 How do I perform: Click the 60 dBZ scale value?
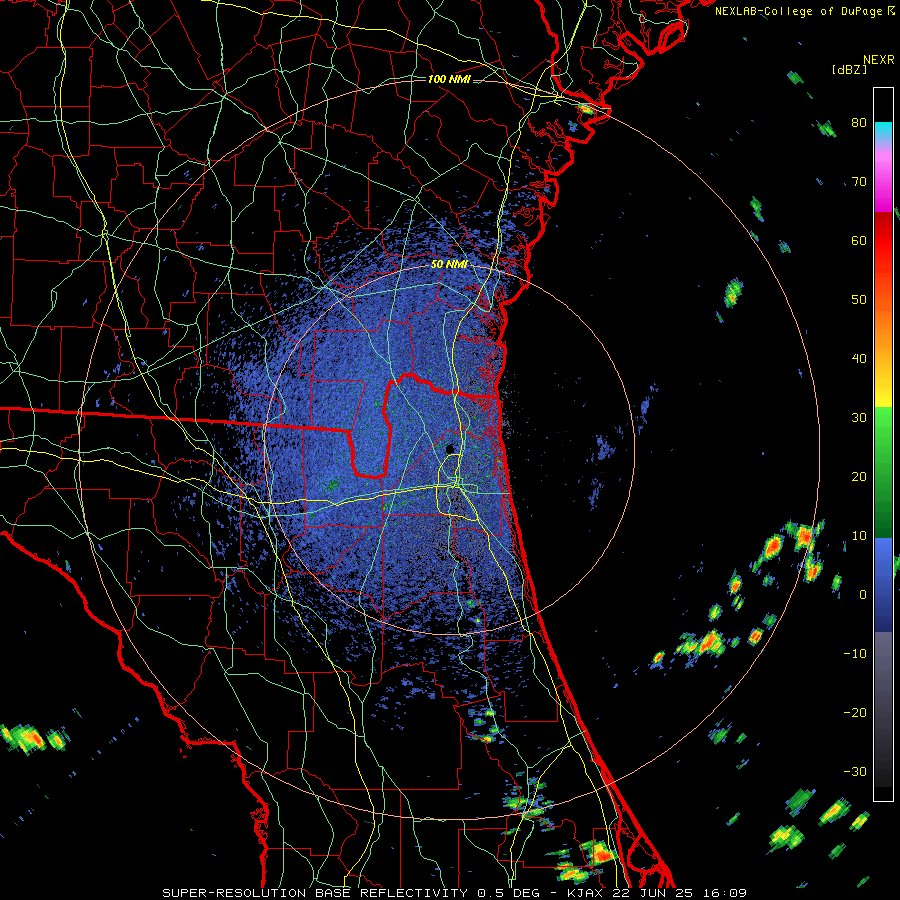pos(859,240)
